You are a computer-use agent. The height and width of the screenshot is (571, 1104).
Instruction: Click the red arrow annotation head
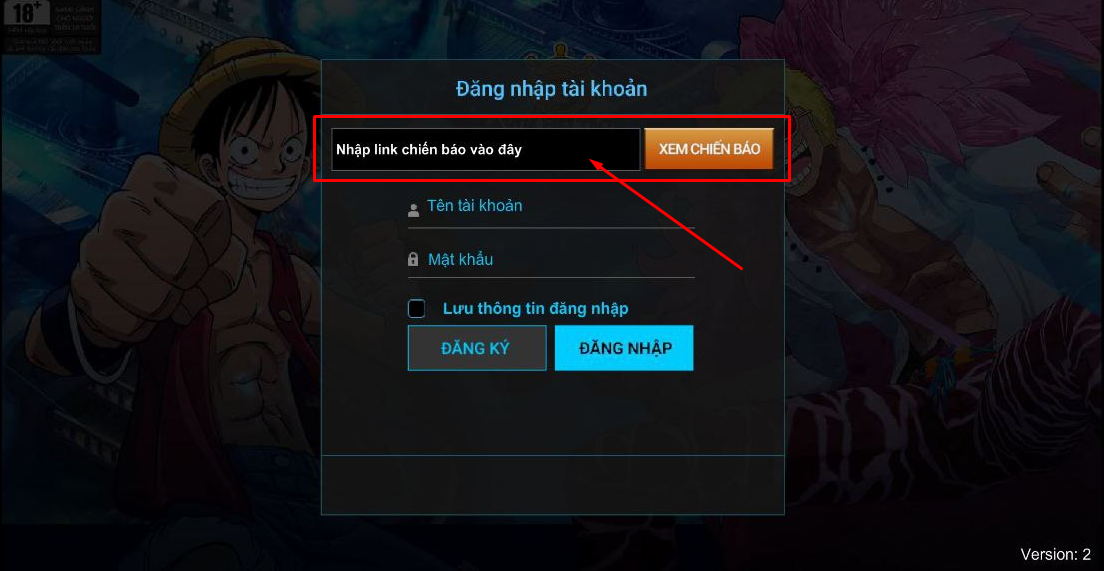(x=596, y=164)
